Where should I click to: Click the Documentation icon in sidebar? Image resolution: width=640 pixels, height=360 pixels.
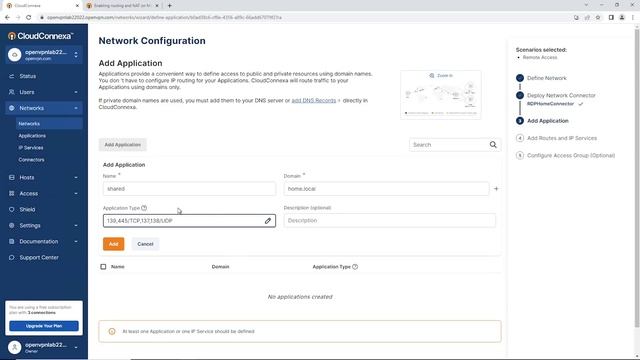click(11, 242)
